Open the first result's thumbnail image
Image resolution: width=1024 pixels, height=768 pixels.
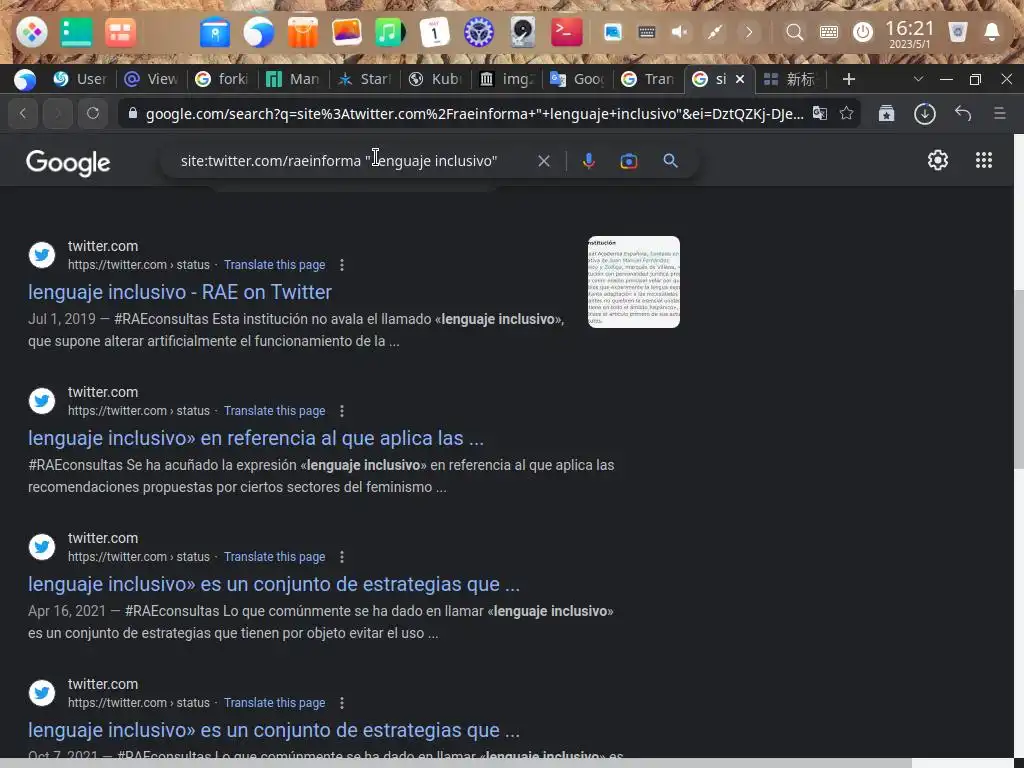[x=633, y=281]
